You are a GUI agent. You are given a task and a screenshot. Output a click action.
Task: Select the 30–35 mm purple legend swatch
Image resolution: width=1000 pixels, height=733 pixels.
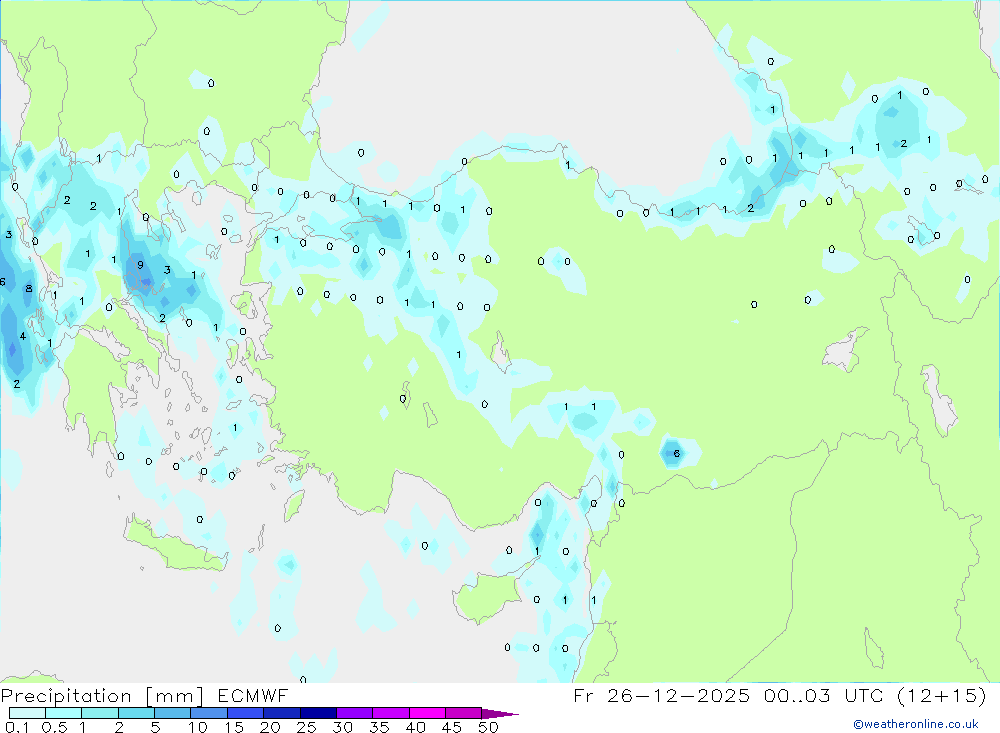[x=354, y=713]
